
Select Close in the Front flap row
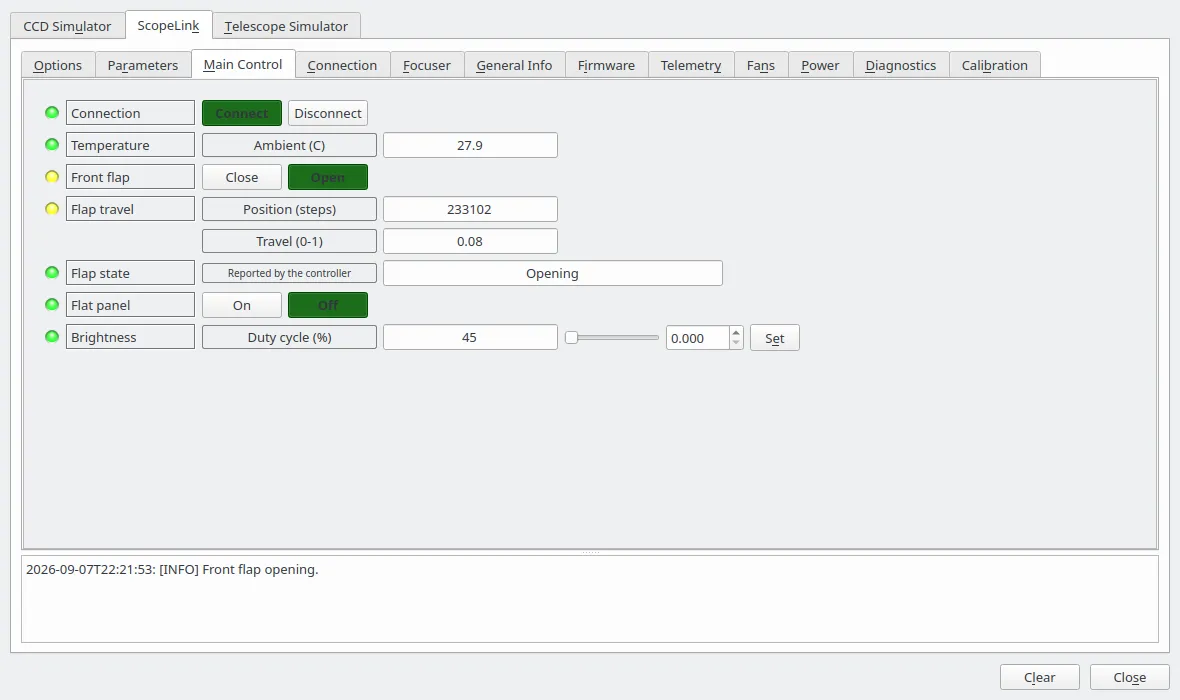242,177
